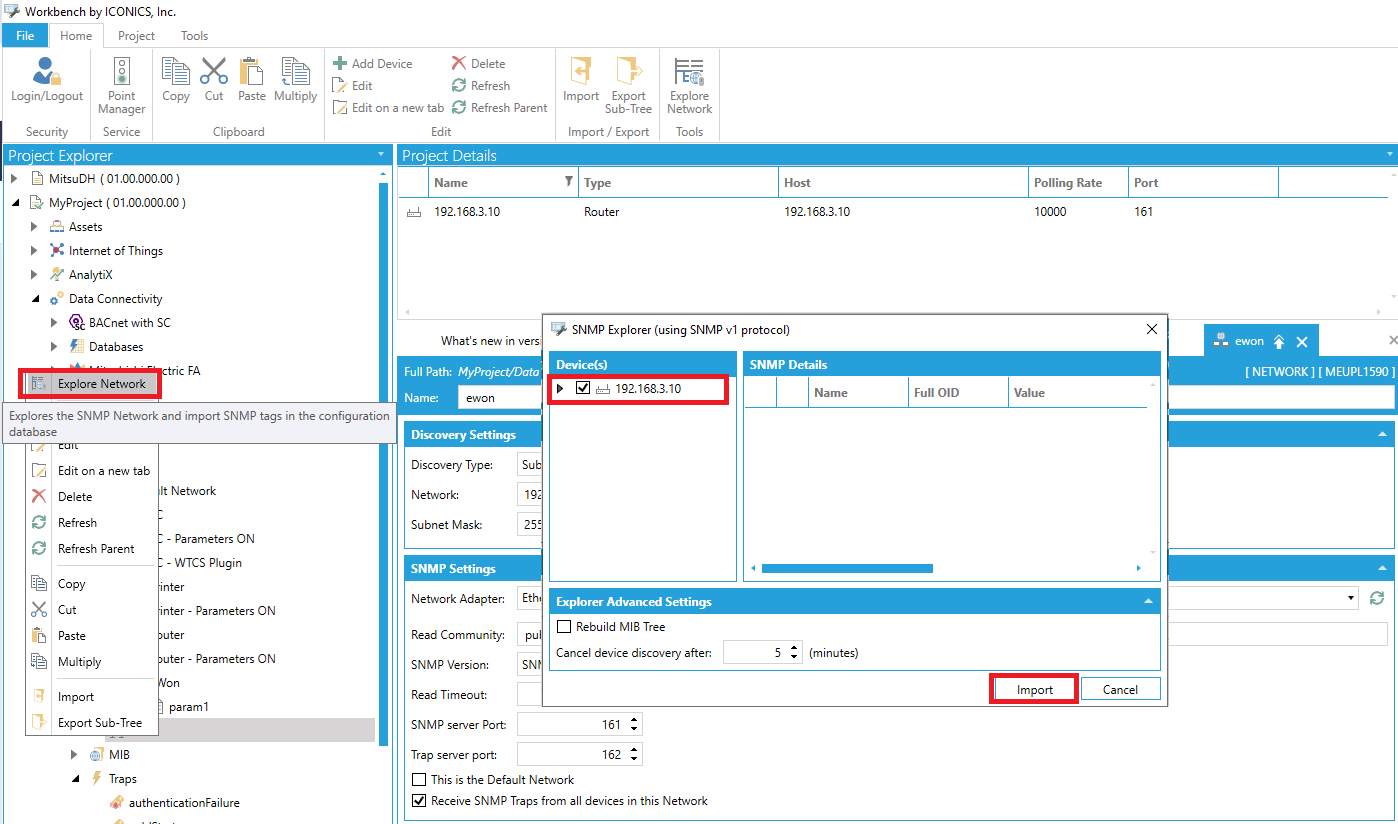Toggle Receive SNMP Traps from all devices

click(419, 801)
